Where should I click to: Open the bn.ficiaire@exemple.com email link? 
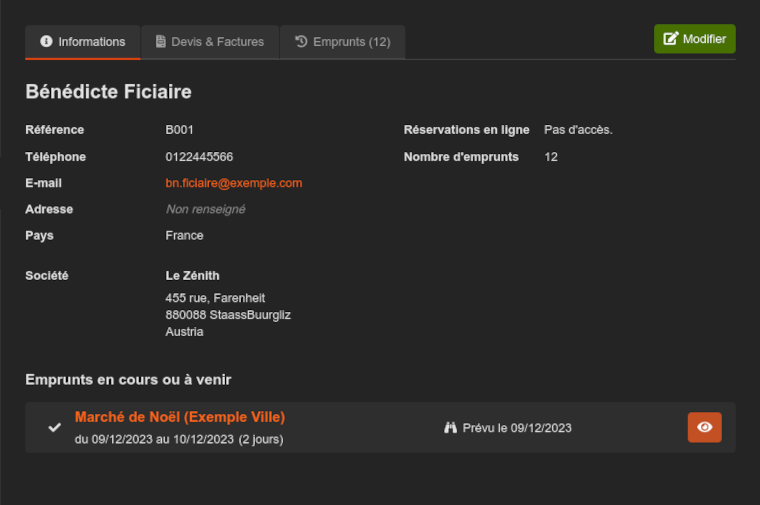click(x=234, y=183)
